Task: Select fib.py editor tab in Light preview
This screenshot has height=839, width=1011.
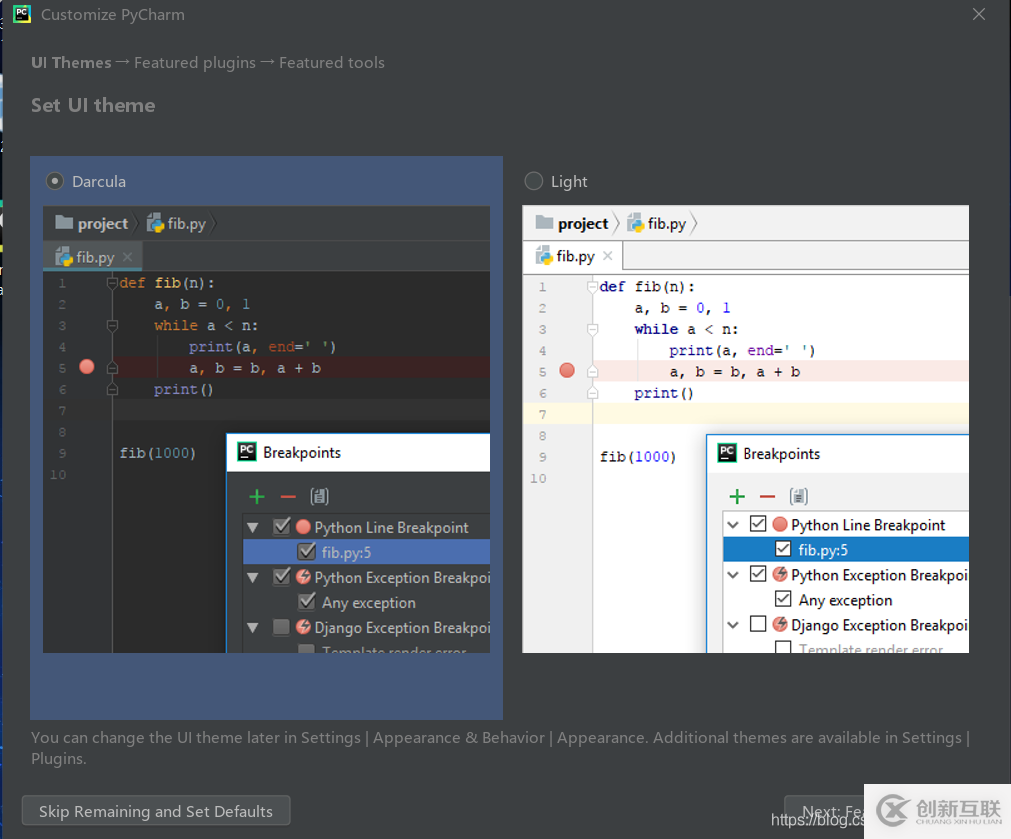Action: pos(573,256)
